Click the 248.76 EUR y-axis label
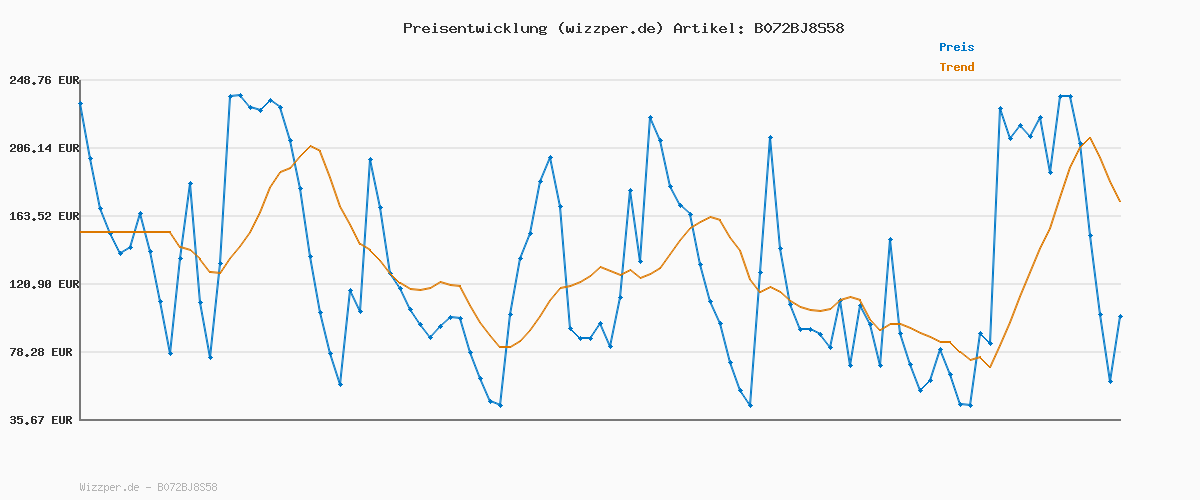 click(x=44, y=80)
